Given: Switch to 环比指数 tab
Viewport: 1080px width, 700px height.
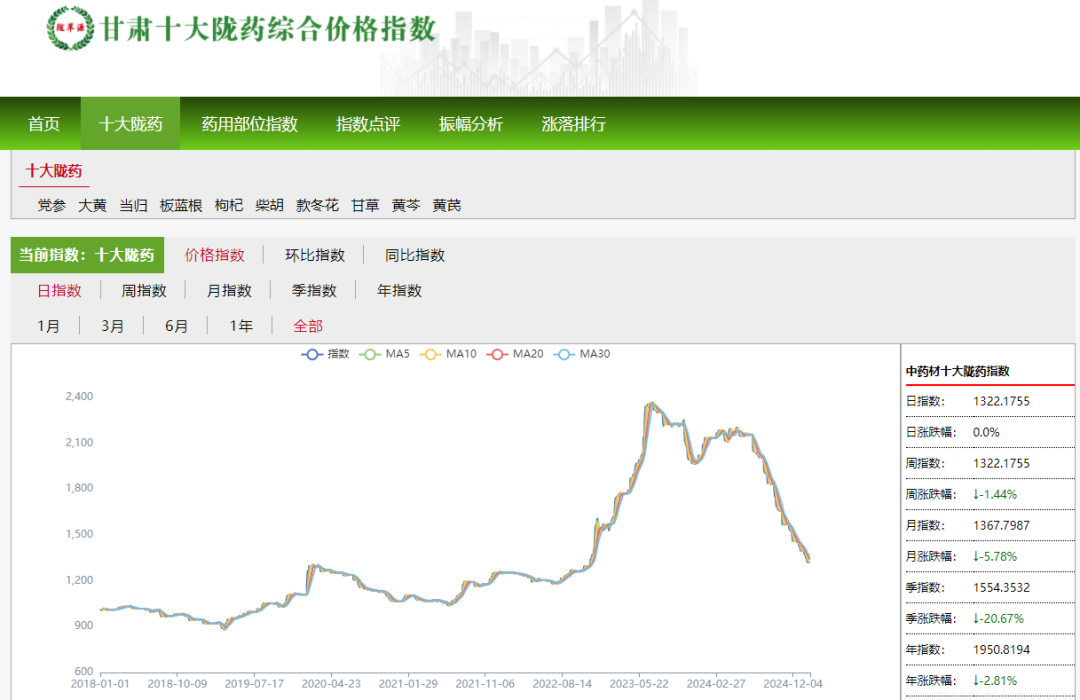Looking at the screenshot, I should [x=314, y=255].
